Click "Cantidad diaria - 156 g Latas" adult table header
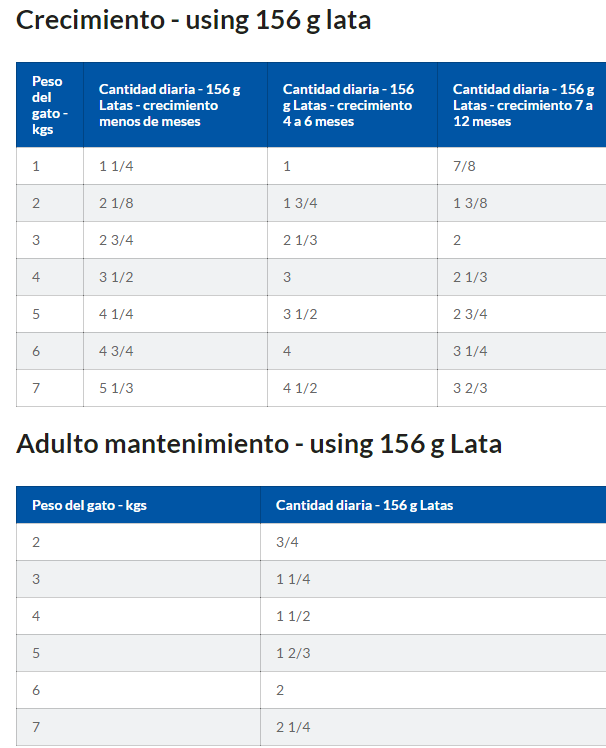 click(364, 505)
